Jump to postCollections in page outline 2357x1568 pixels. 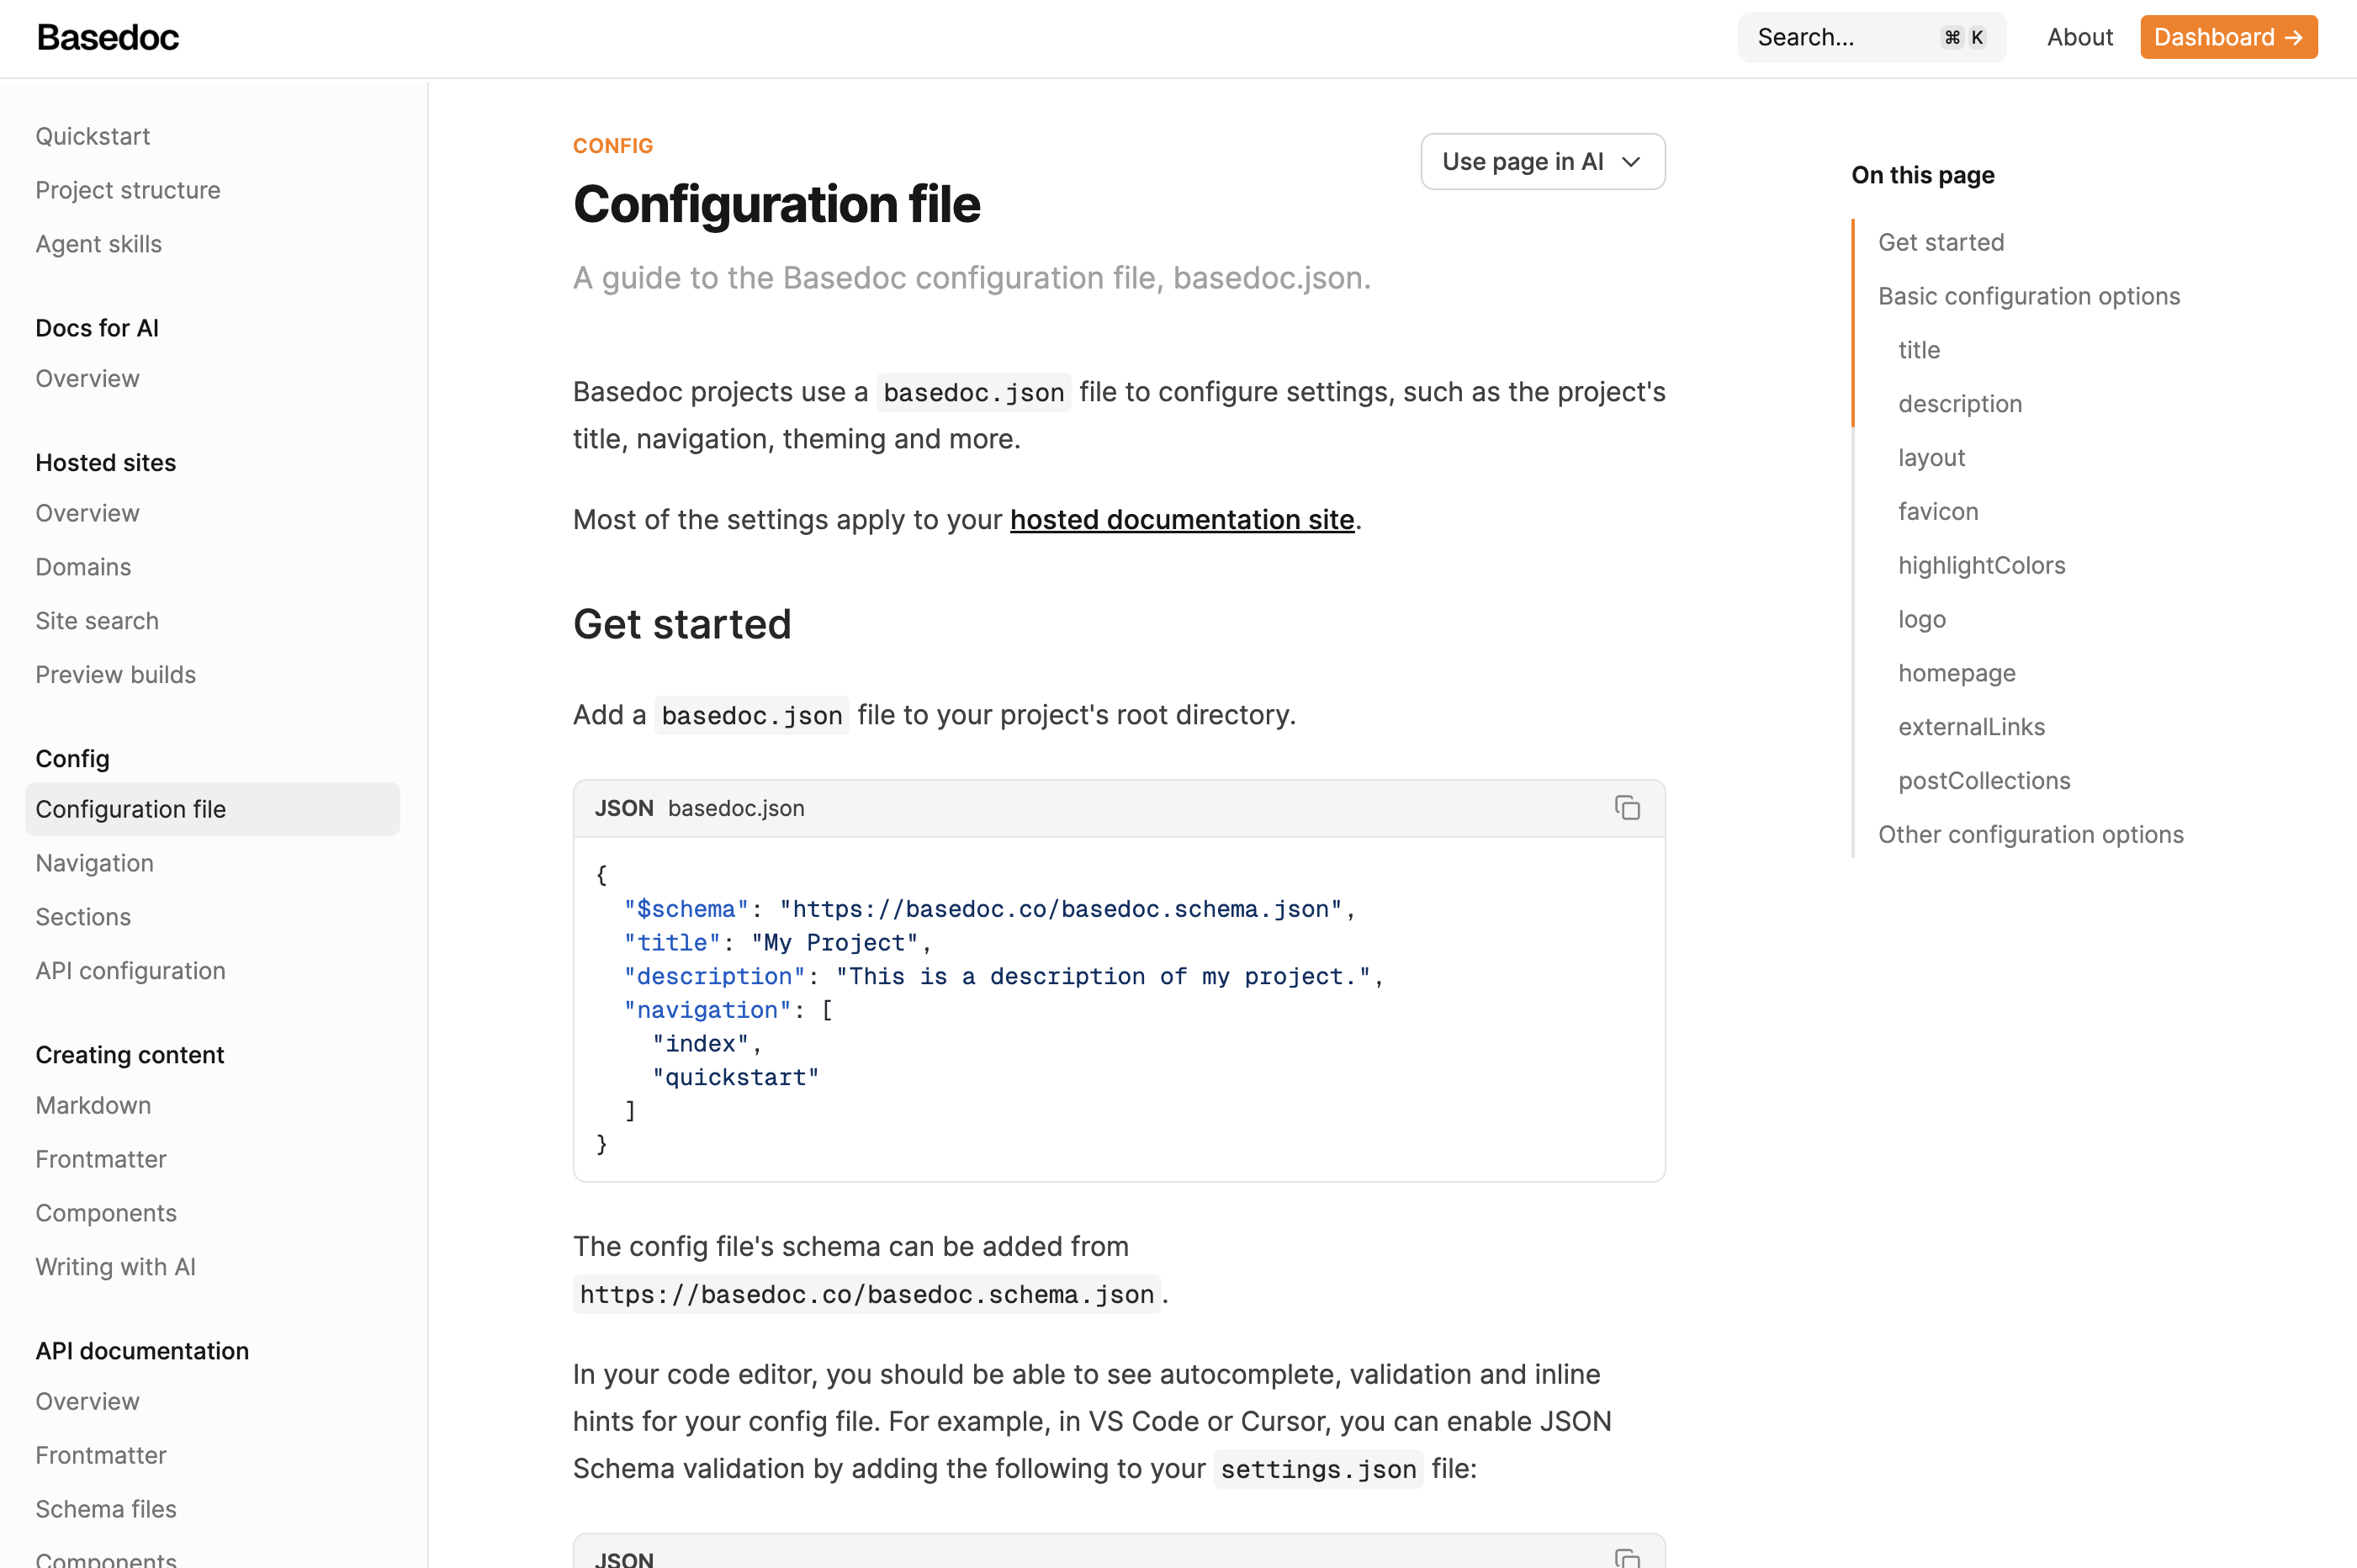coord(1984,781)
